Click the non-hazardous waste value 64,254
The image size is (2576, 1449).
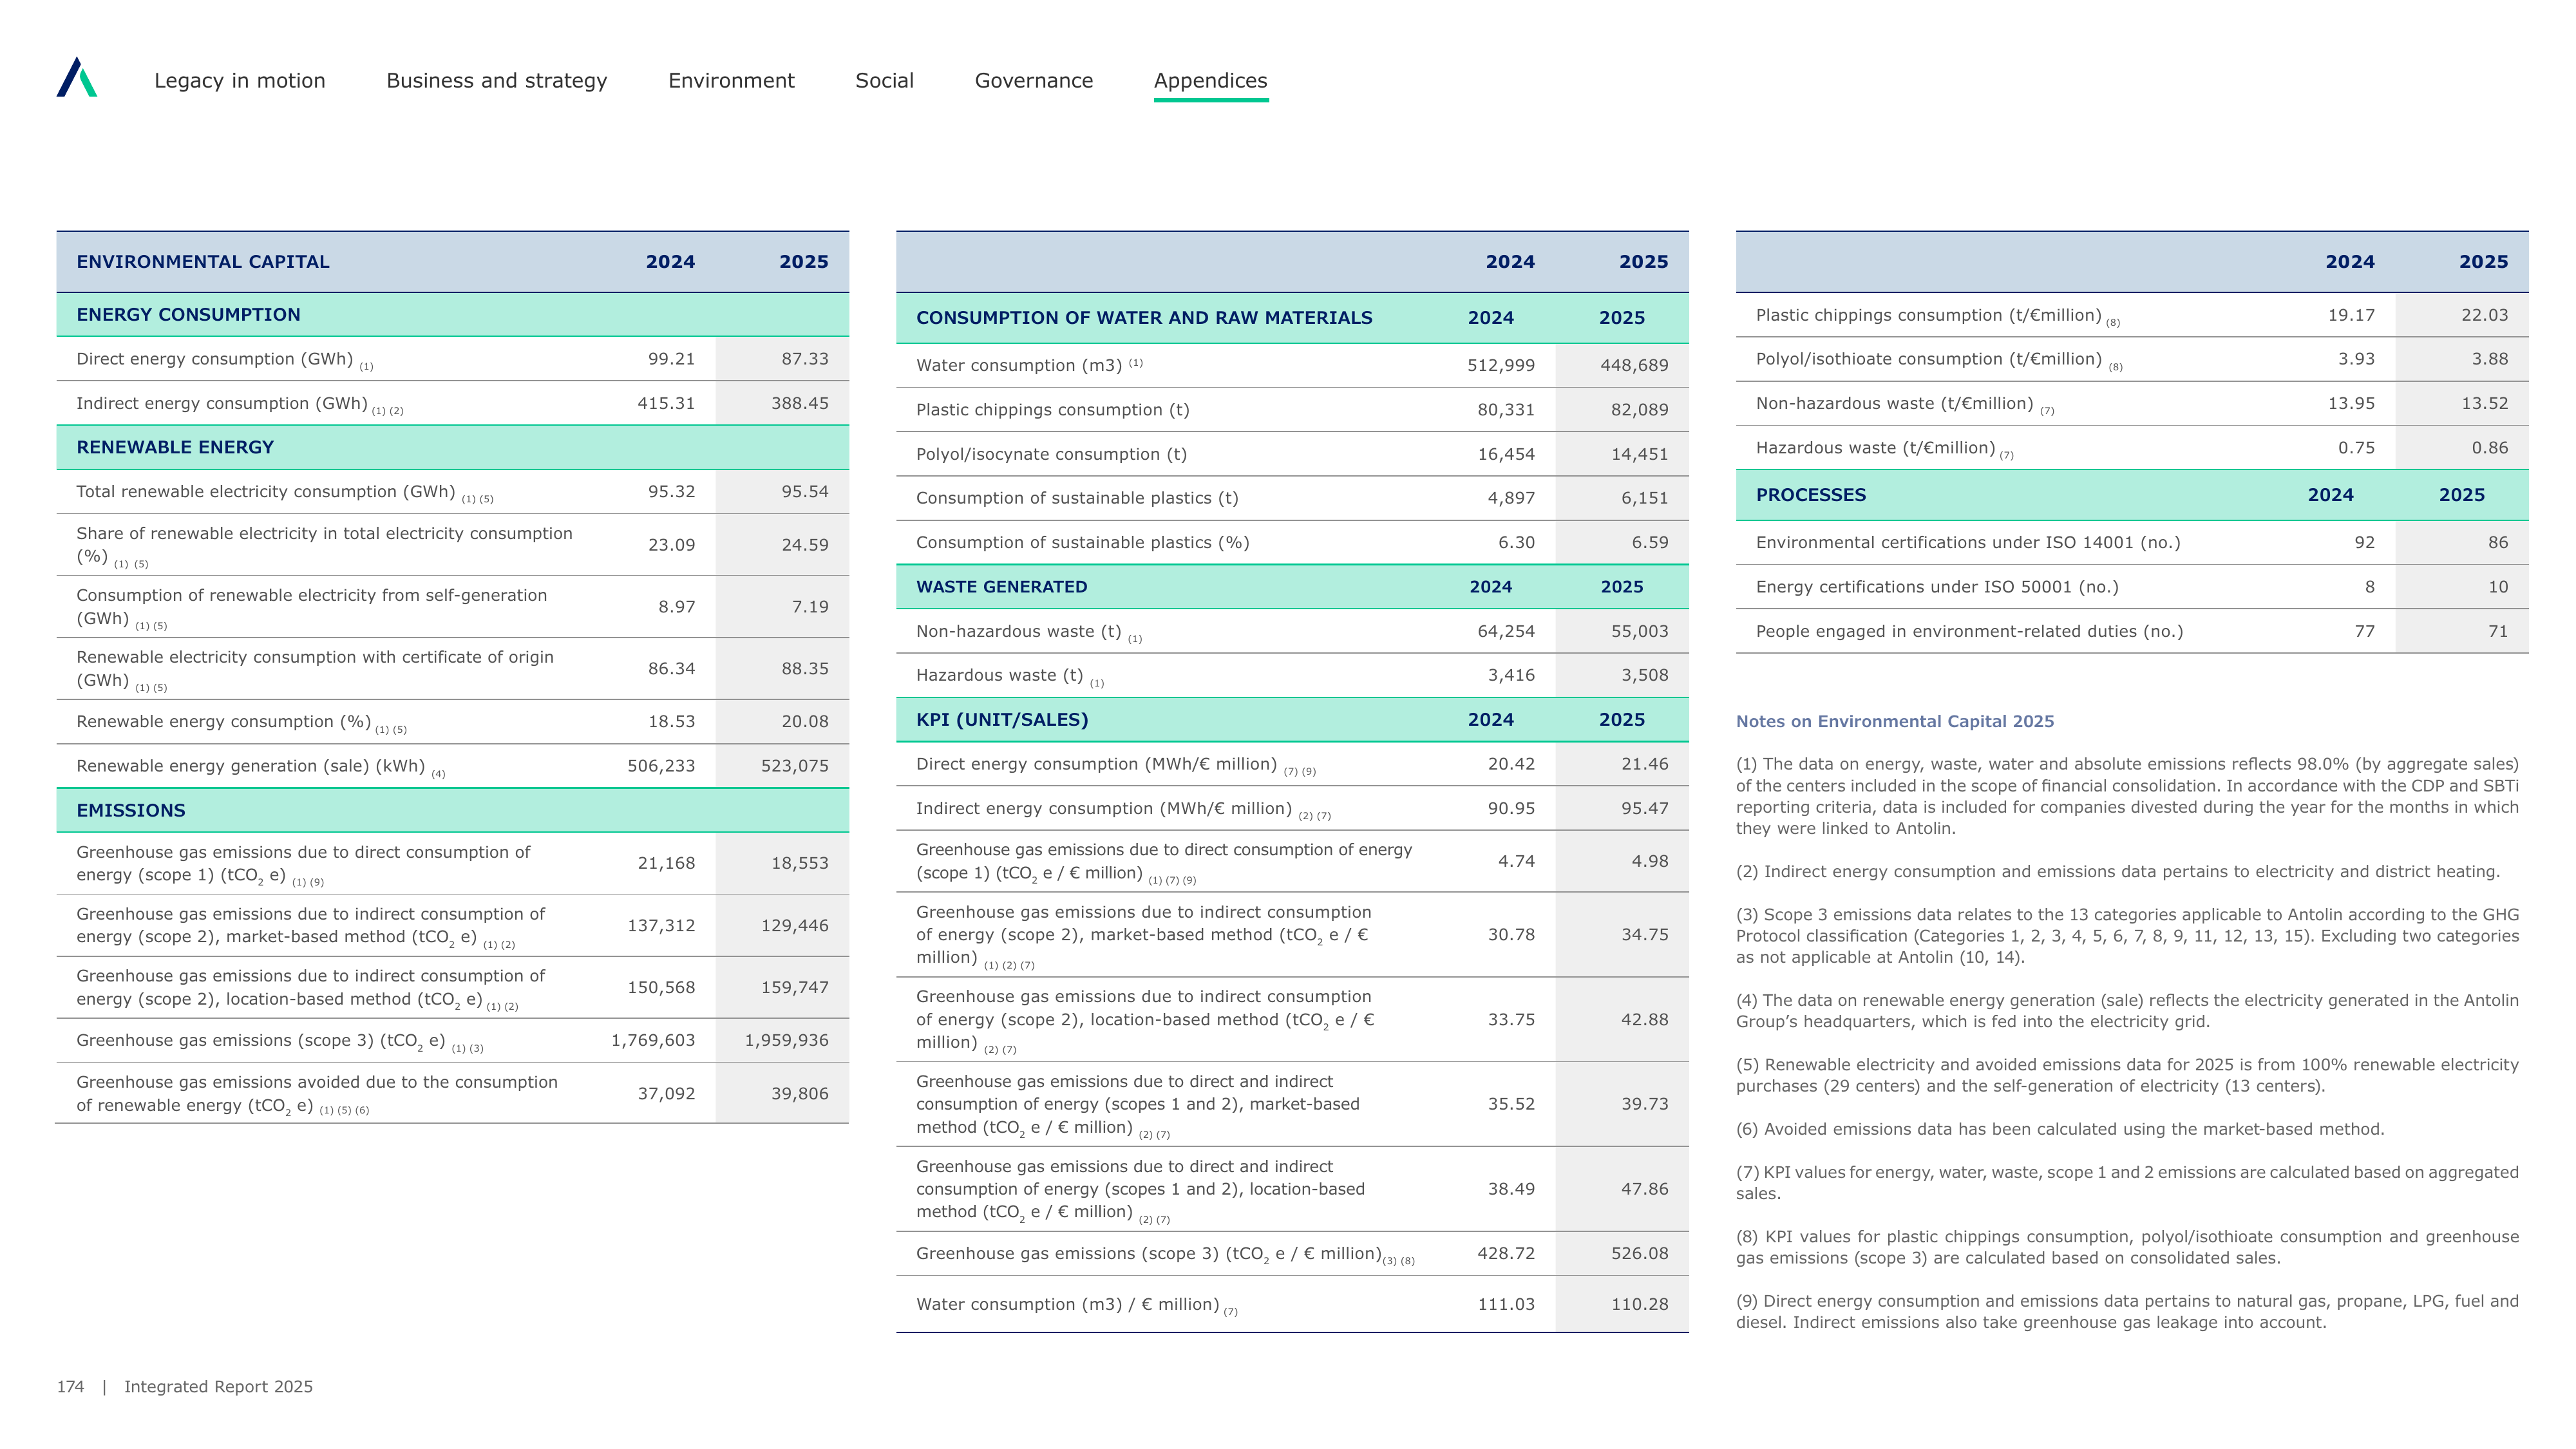pos(1506,631)
